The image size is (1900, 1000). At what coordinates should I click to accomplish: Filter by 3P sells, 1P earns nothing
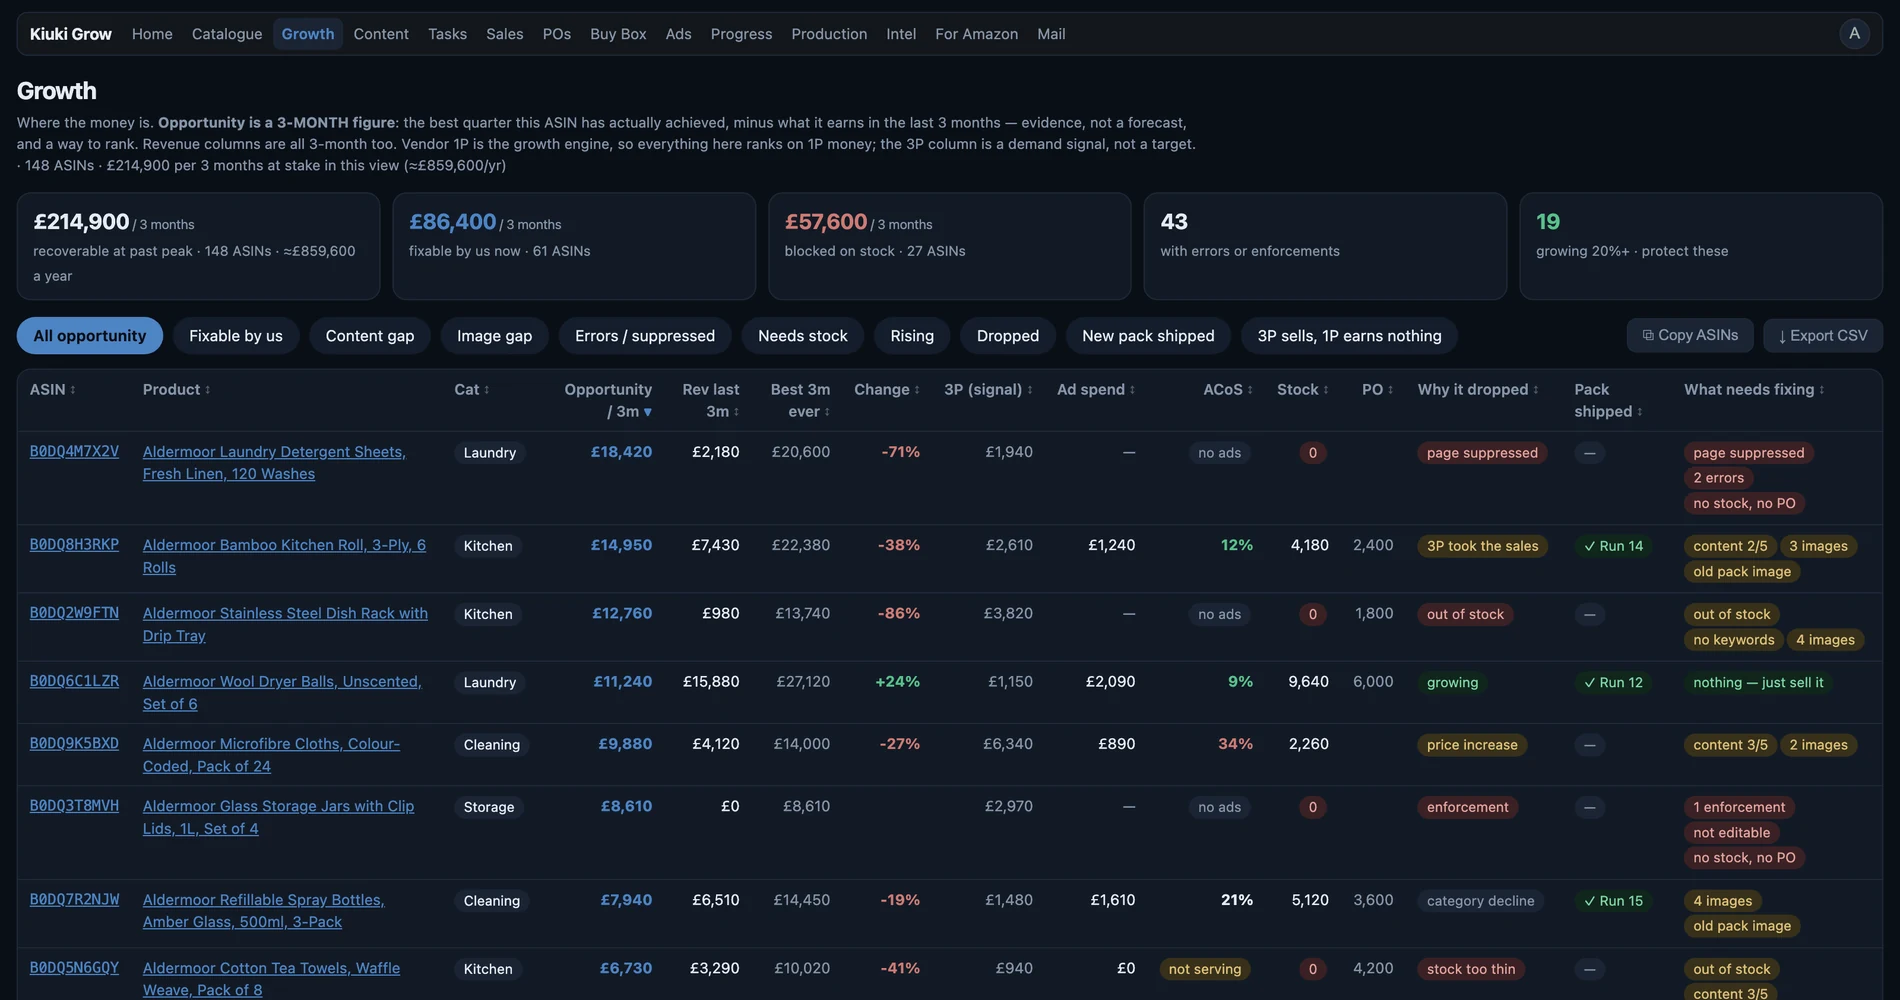tap(1350, 336)
